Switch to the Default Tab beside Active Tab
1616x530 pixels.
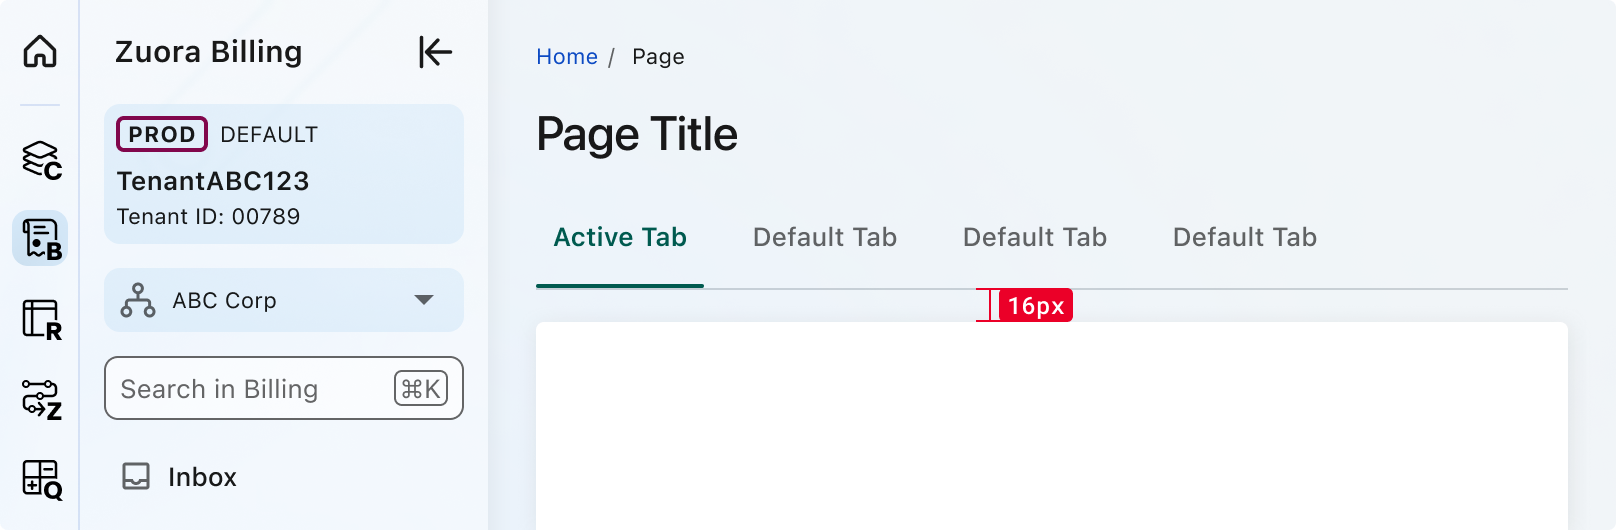pos(825,238)
